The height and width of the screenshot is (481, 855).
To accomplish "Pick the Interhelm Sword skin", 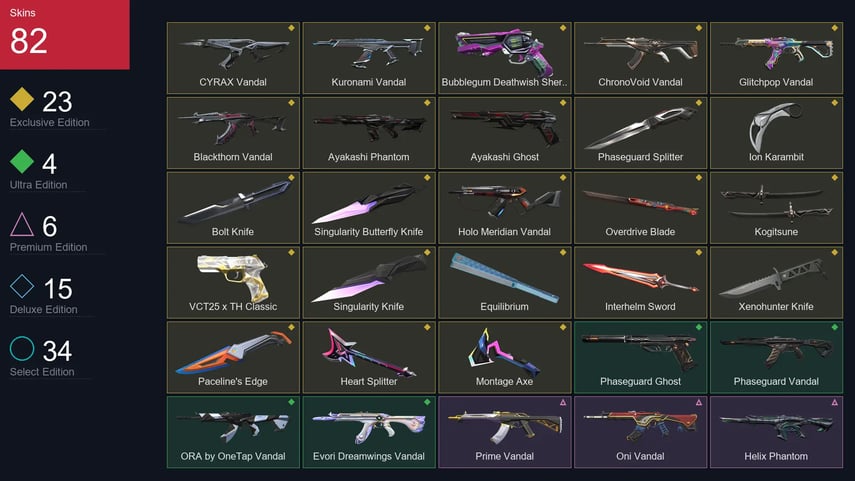I will 640,282.
